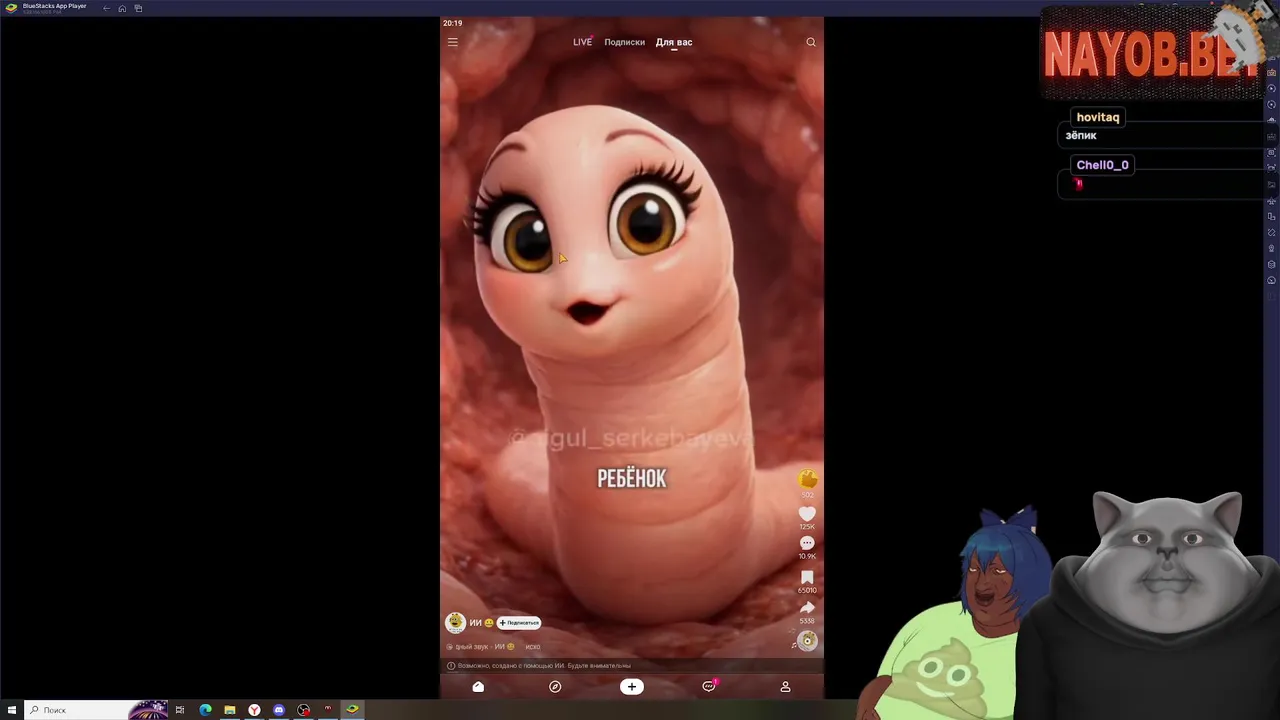
Task: Bookmark the video with the save icon
Action: point(807,577)
